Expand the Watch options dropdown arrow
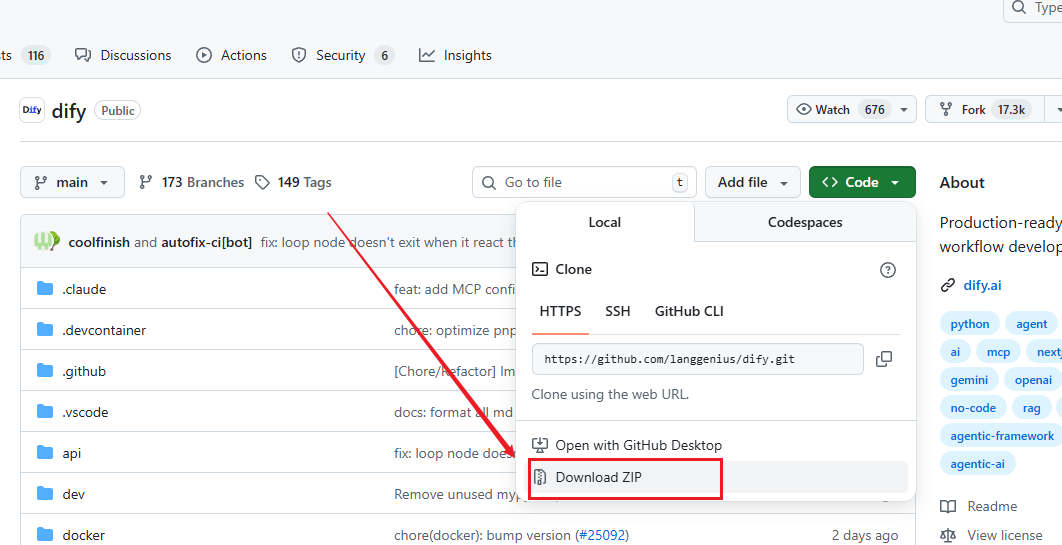This screenshot has width=1062, height=545. 904,110
